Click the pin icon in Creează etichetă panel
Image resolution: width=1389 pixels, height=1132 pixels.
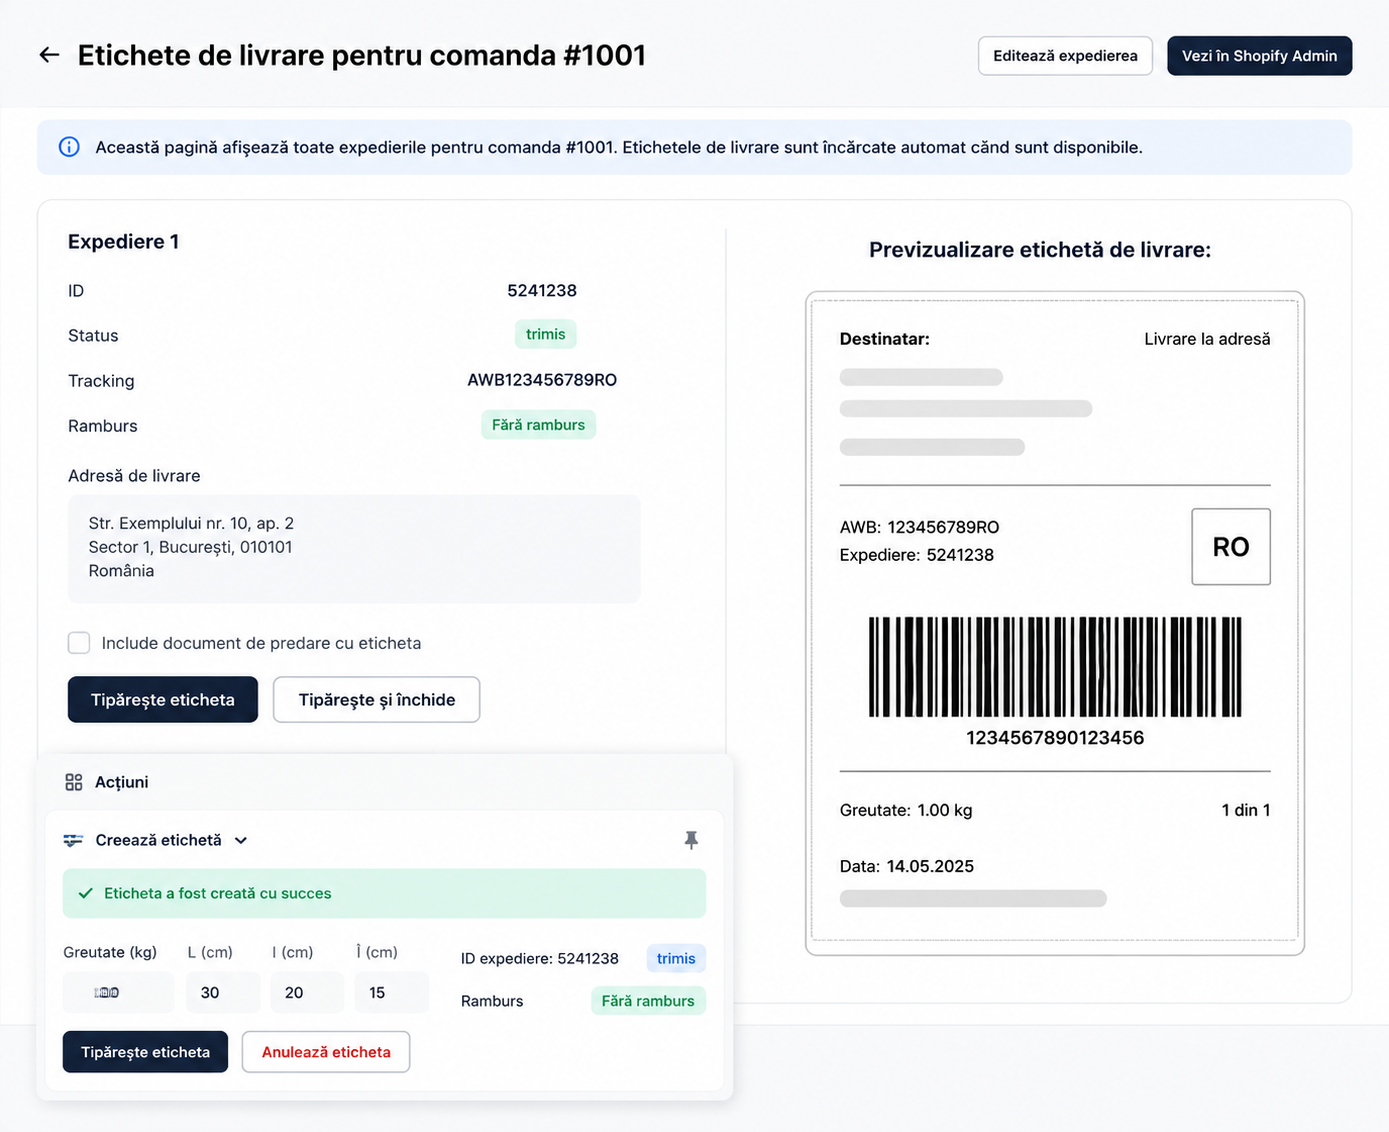point(691,840)
